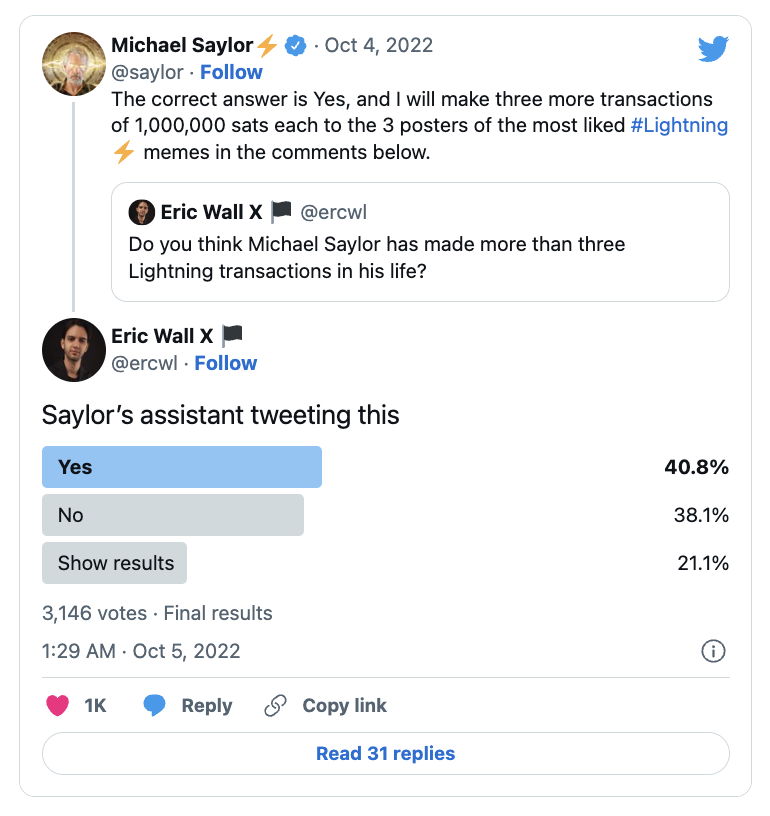Read 31 replies to this tweet
This screenshot has height=816, width=770.
click(385, 754)
